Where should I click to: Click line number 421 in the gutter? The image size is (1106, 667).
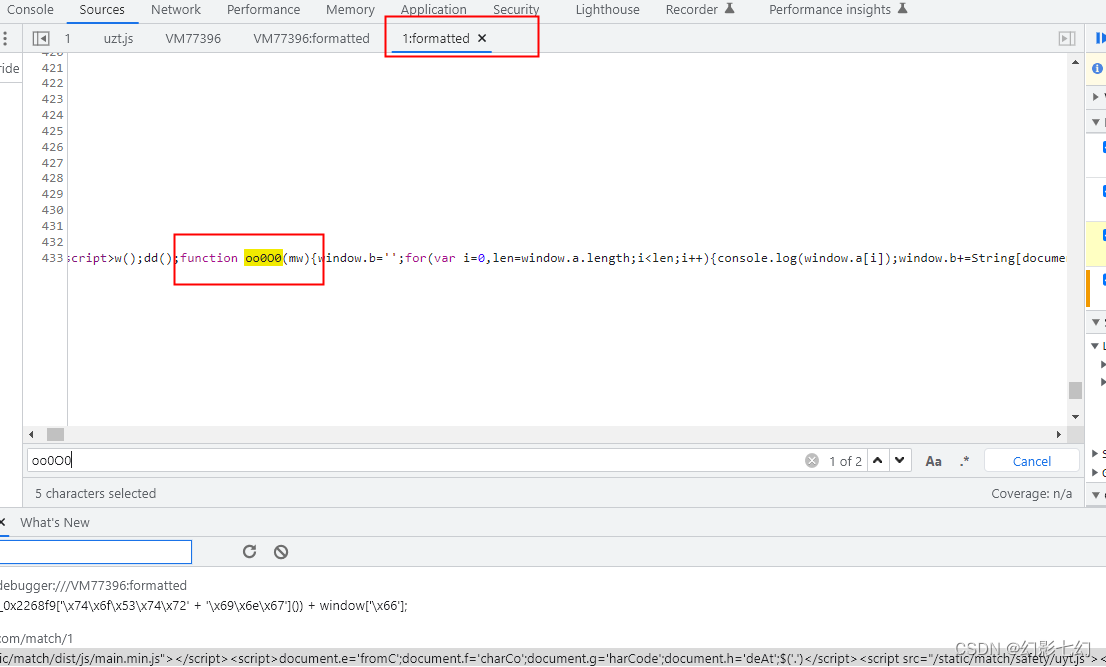[52, 68]
